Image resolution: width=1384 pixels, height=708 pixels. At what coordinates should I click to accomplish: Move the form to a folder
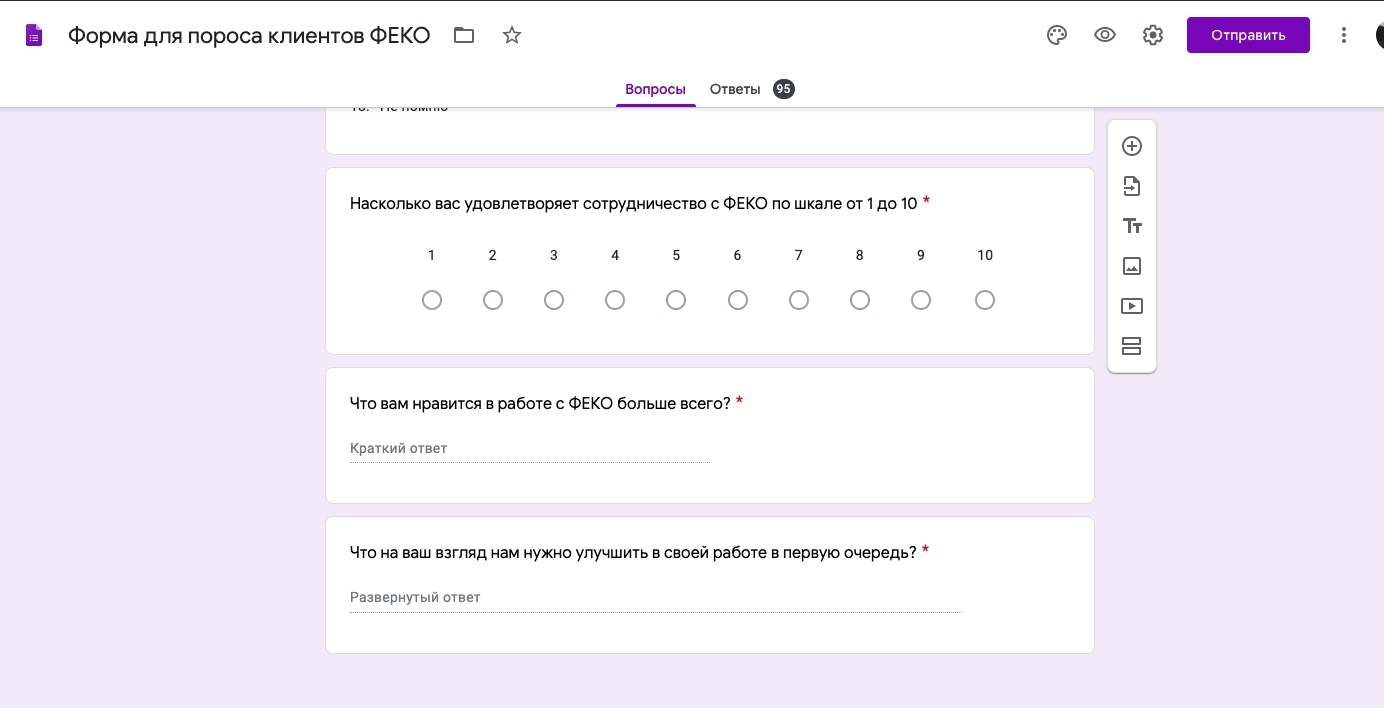(464, 35)
